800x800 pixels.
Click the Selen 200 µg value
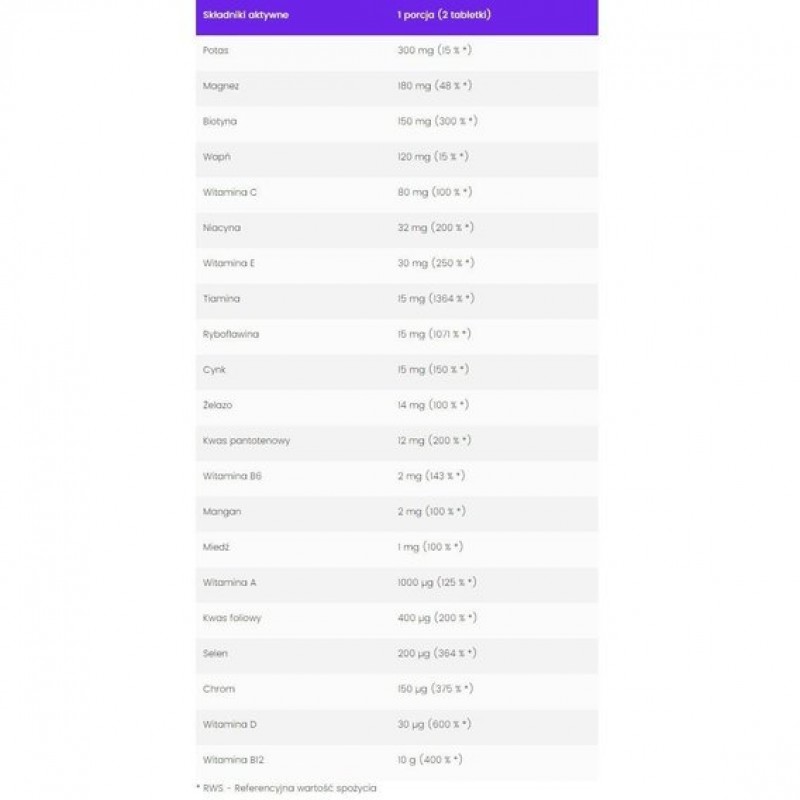pos(435,653)
